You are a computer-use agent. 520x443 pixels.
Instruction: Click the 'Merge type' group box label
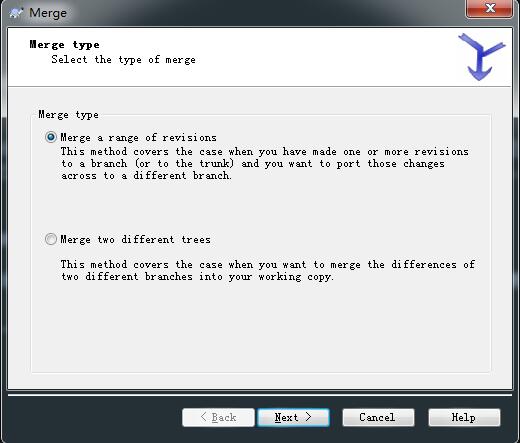click(x=68, y=115)
